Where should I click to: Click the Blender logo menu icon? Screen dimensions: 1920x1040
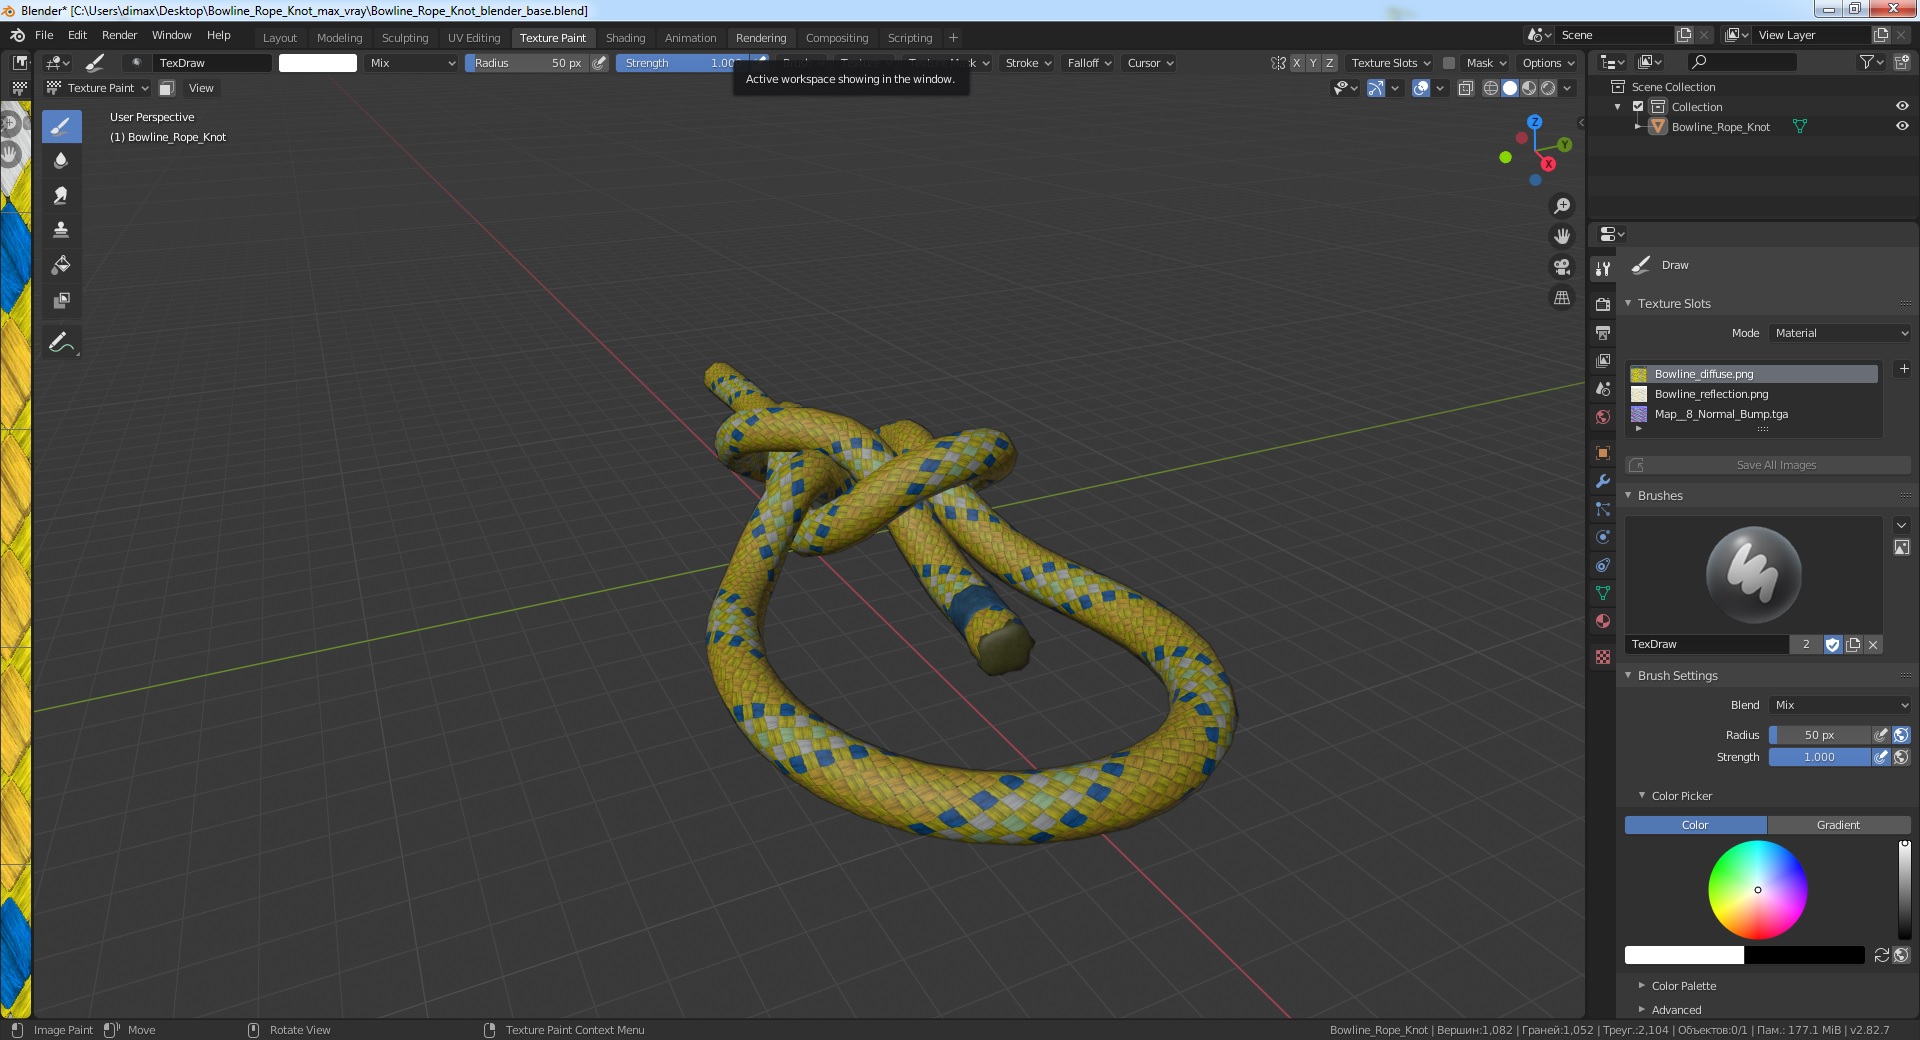17,35
